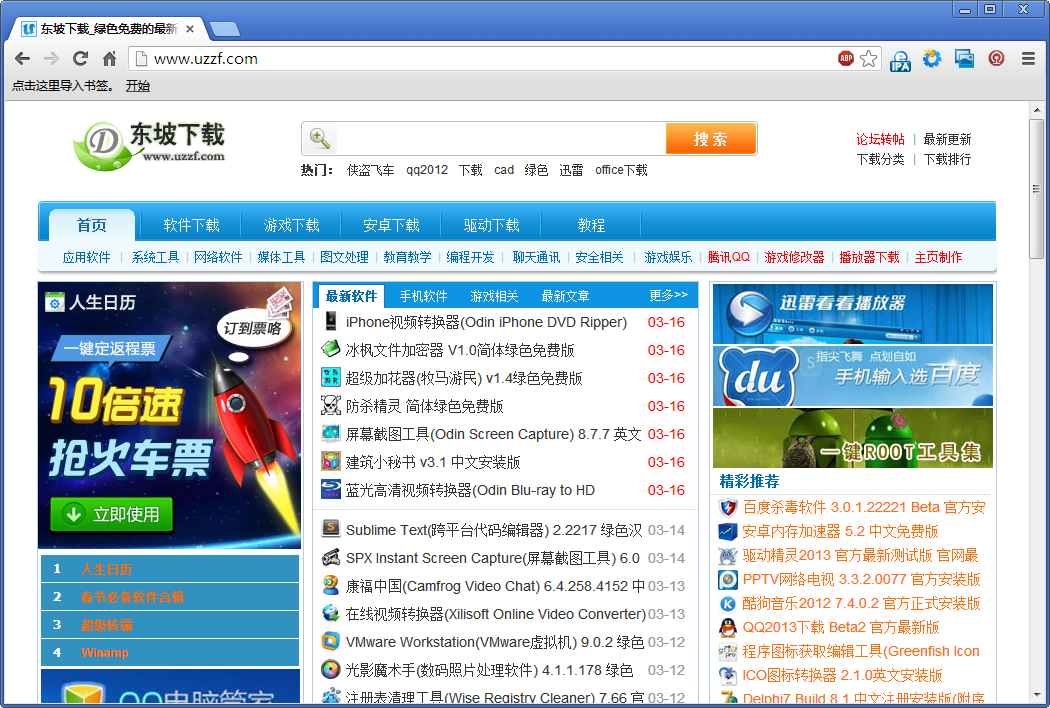1050x708 pixels.
Task: Switch to the 游戏相关 list tab
Action: pos(494,296)
